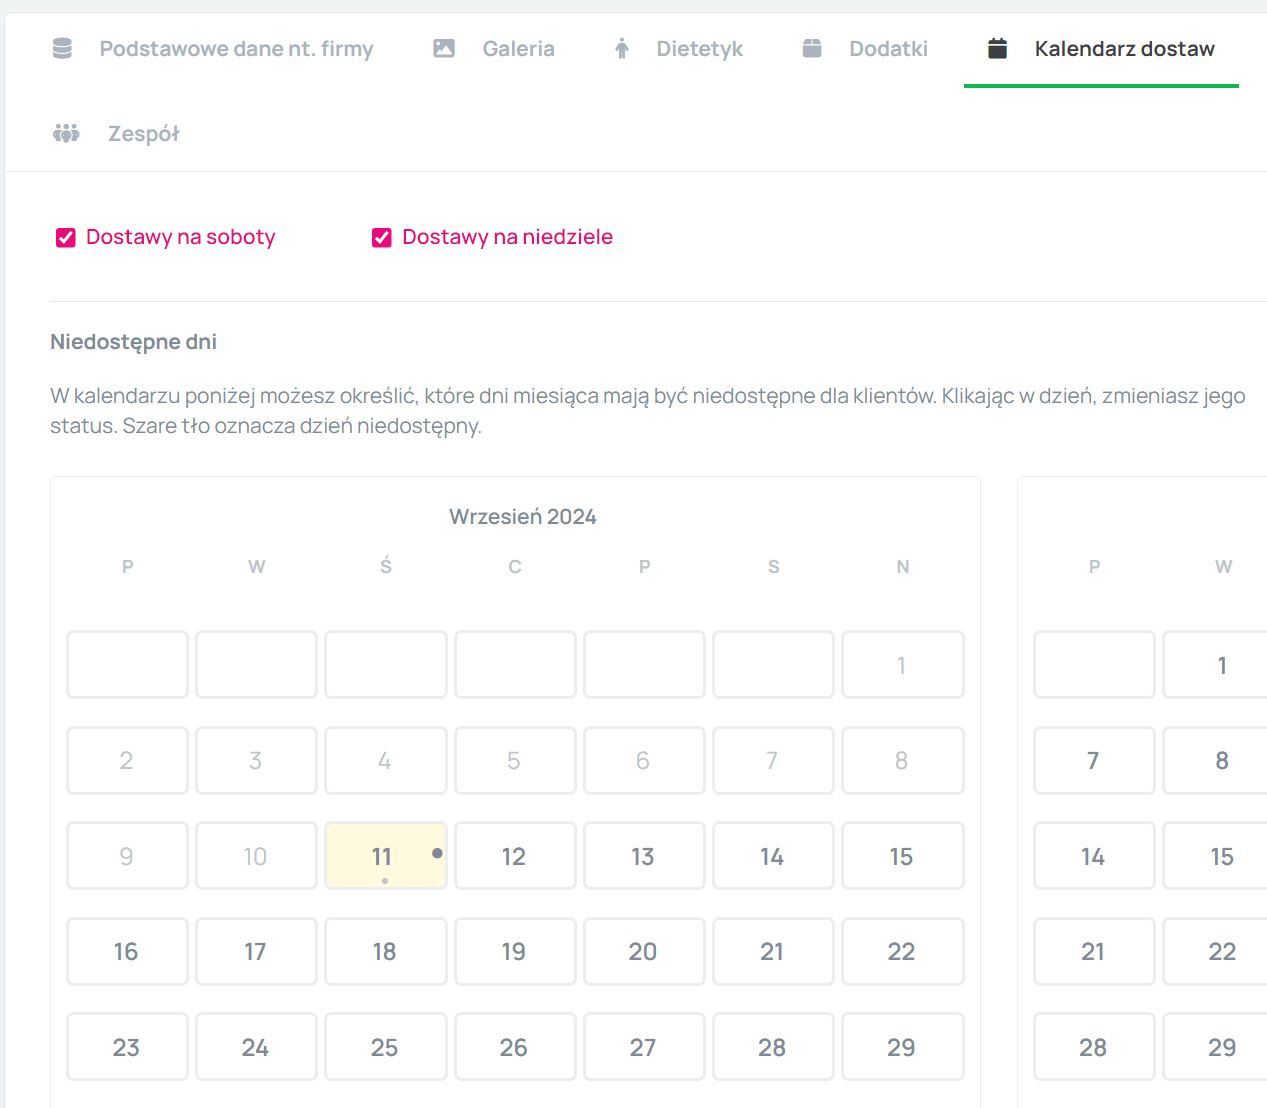Screen dimensions: 1267x1108
Task: Click September 16 in the calendar
Action: [x=127, y=951]
